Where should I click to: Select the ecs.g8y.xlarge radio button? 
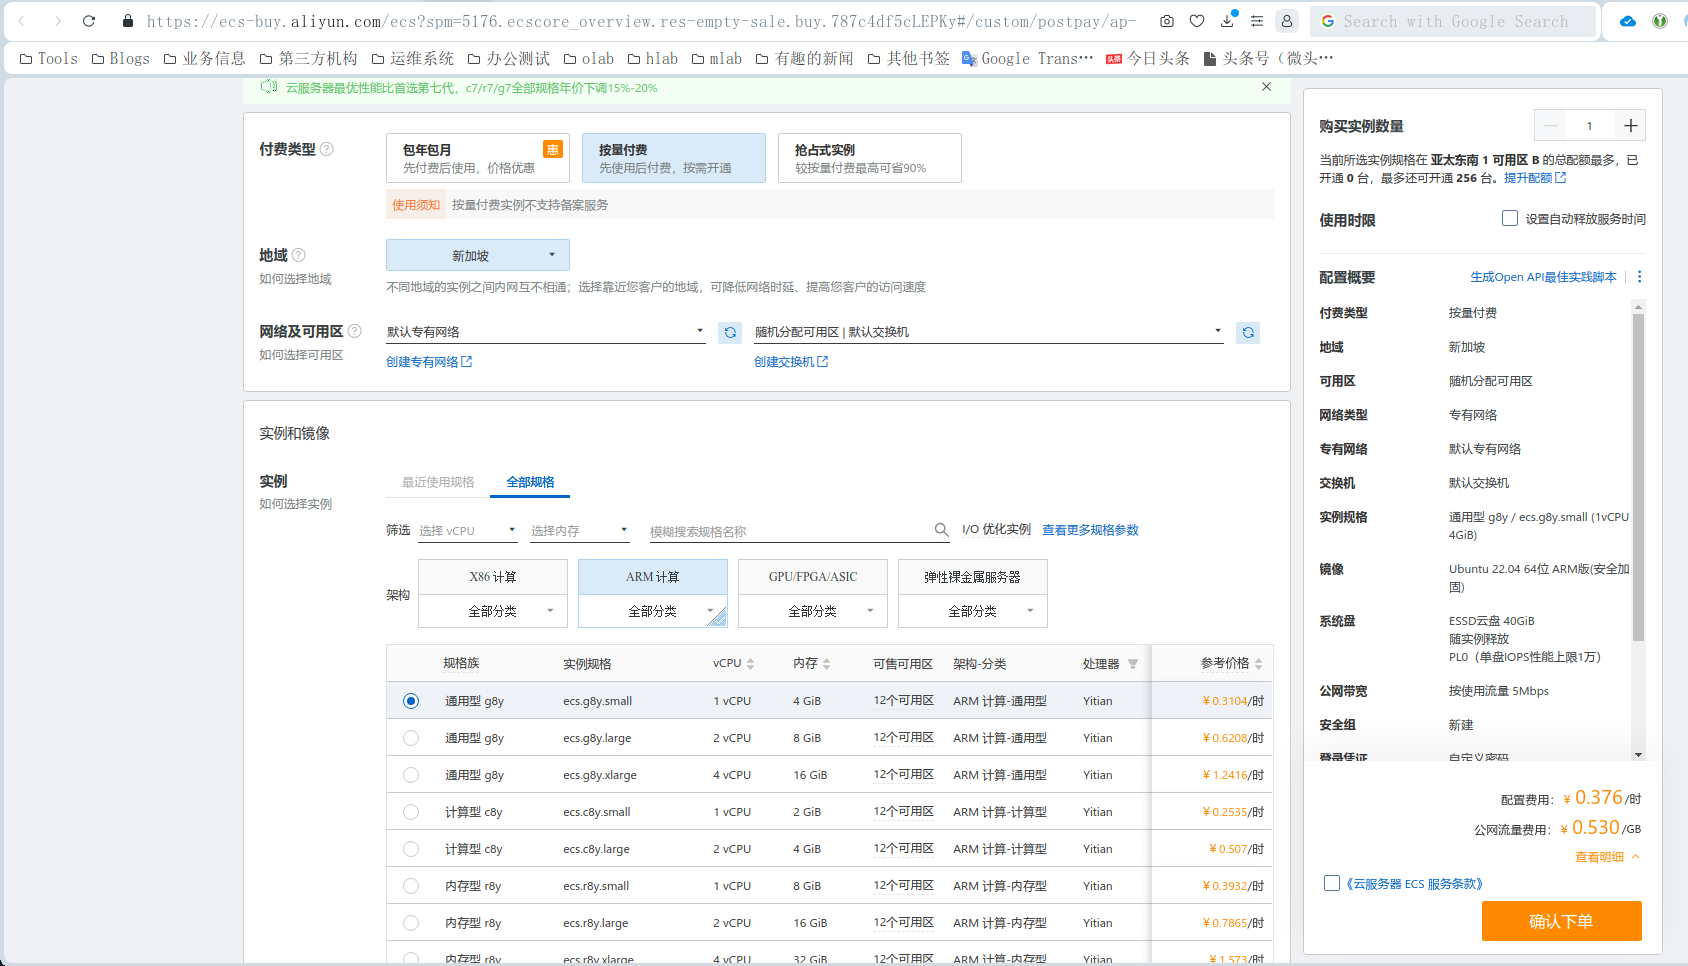[x=411, y=775]
